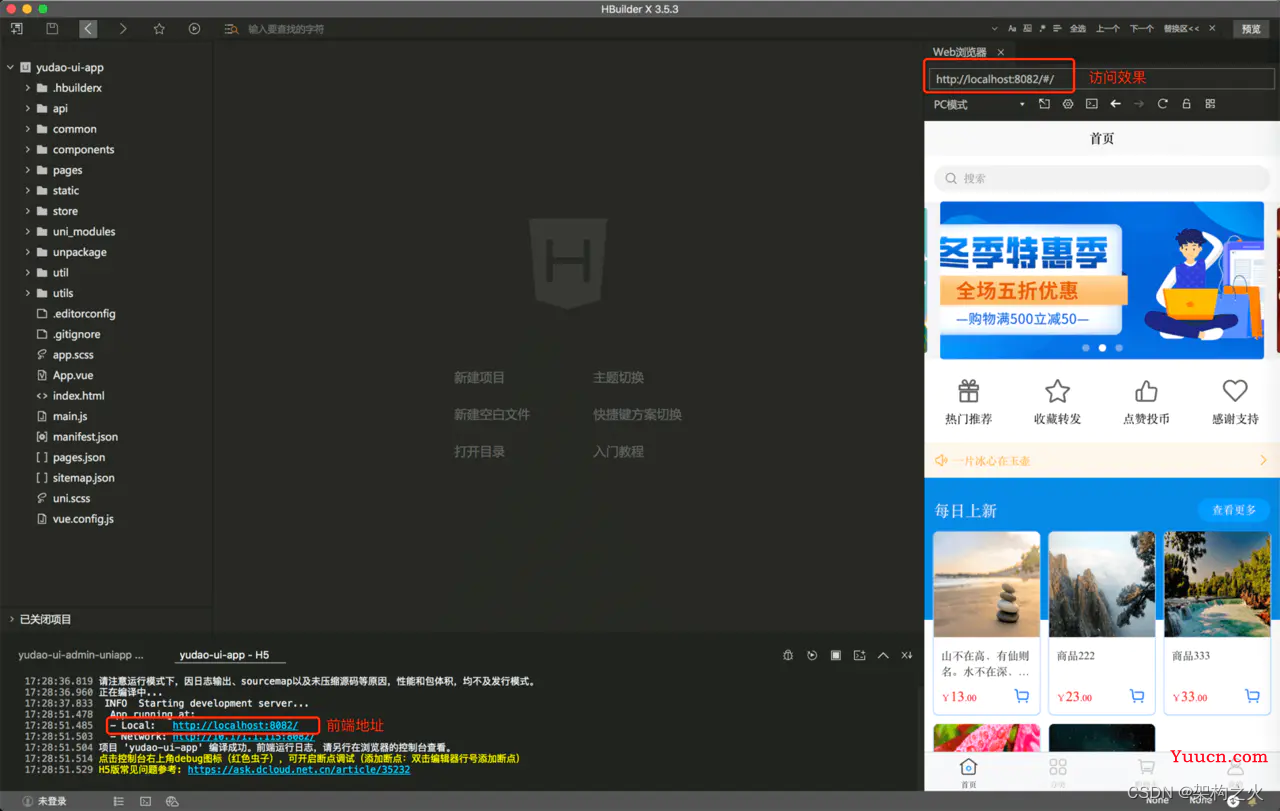Click the browser URL address field

(1100, 78)
